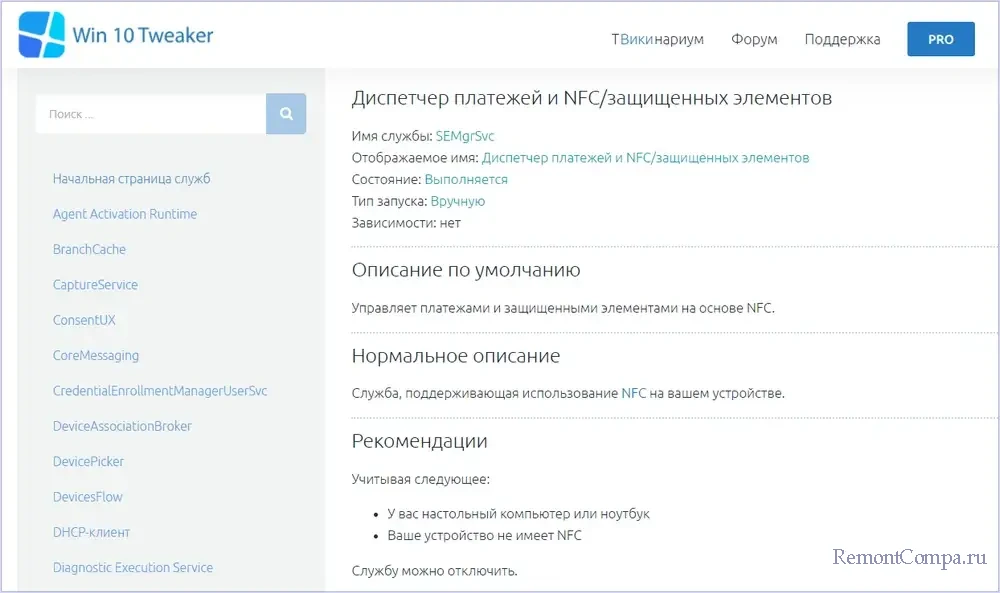Select Agent Activation Runtime in sidebar
This screenshot has height=593, width=1000.
click(x=124, y=214)
